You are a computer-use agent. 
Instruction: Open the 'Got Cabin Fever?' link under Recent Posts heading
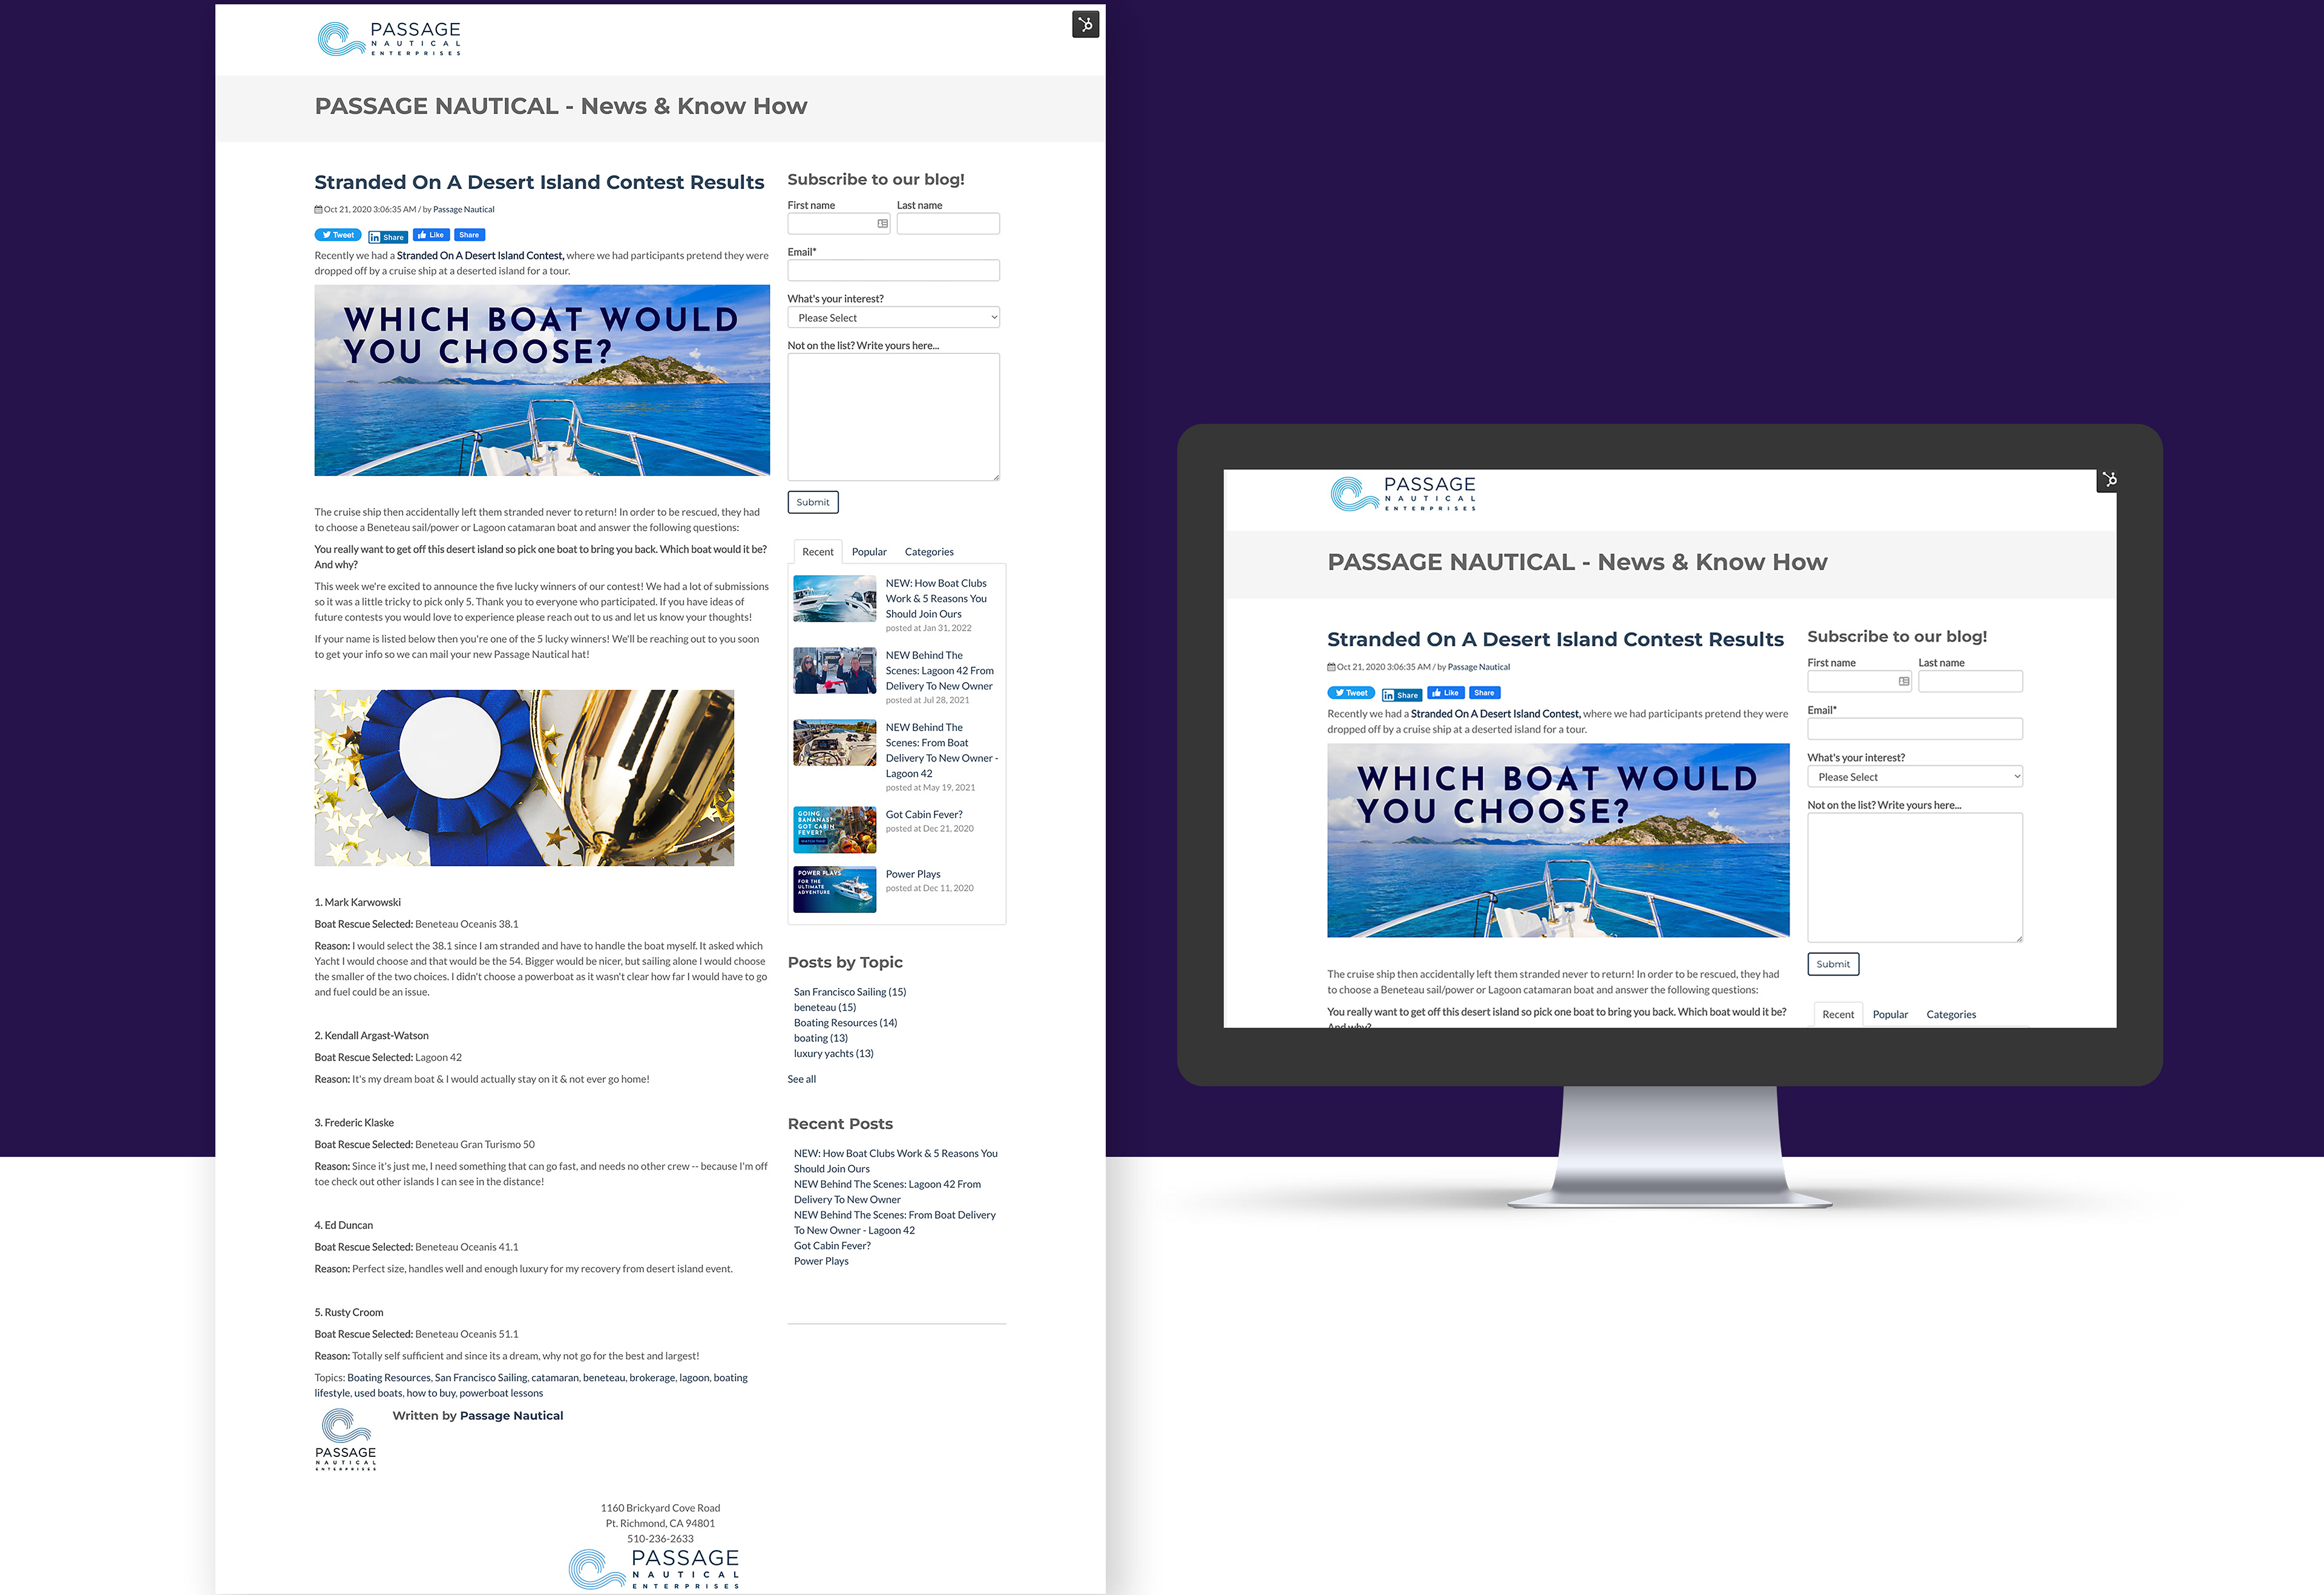(832, 1246)
